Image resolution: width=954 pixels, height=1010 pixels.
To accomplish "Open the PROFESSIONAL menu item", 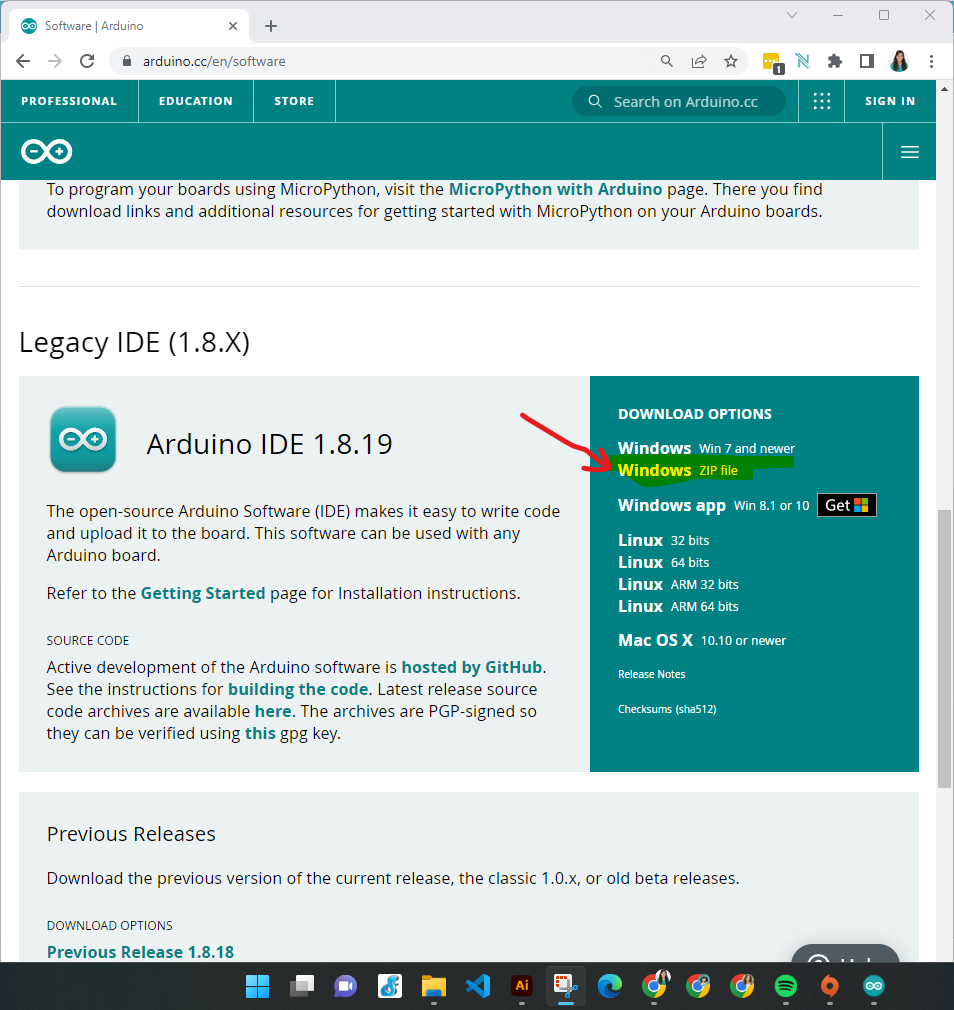I will click(x=70, y=101).
